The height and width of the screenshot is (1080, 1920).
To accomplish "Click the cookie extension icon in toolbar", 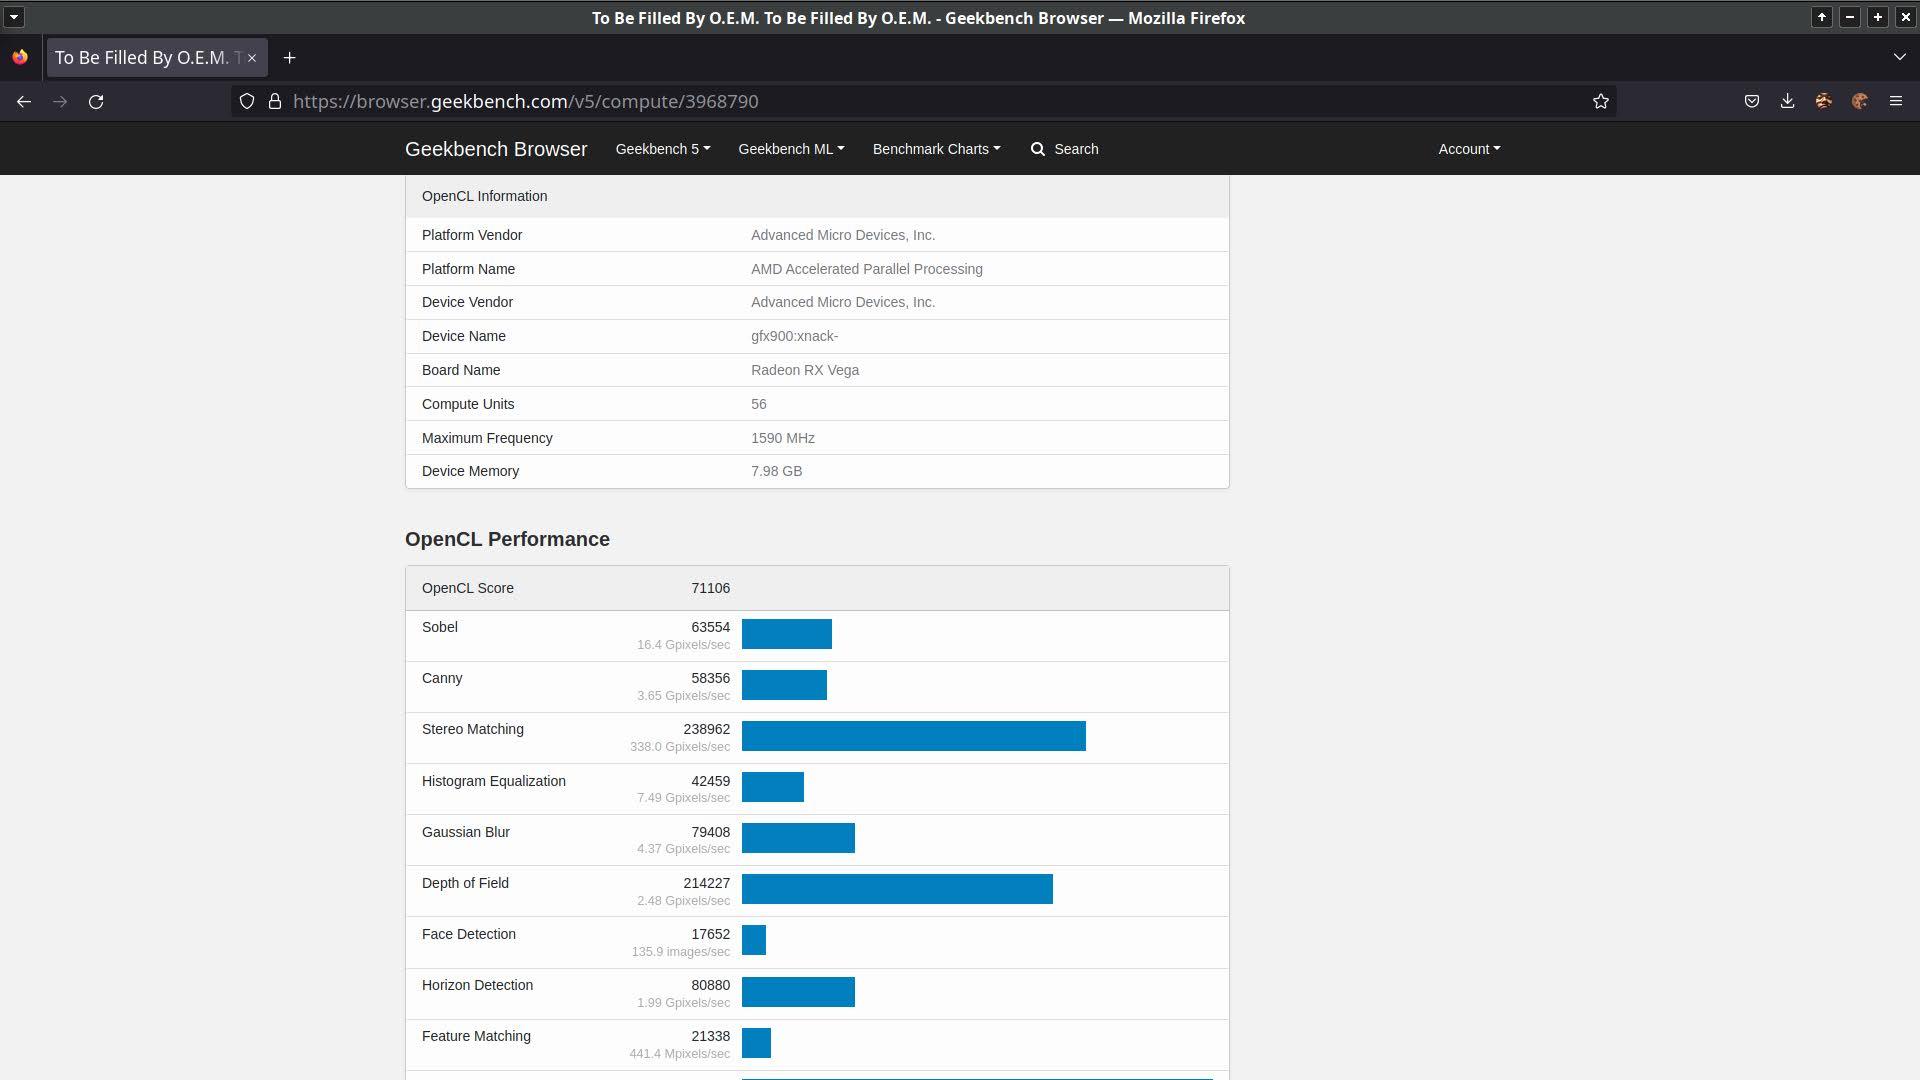I will pyautogui.click(x=1860, y=101).
